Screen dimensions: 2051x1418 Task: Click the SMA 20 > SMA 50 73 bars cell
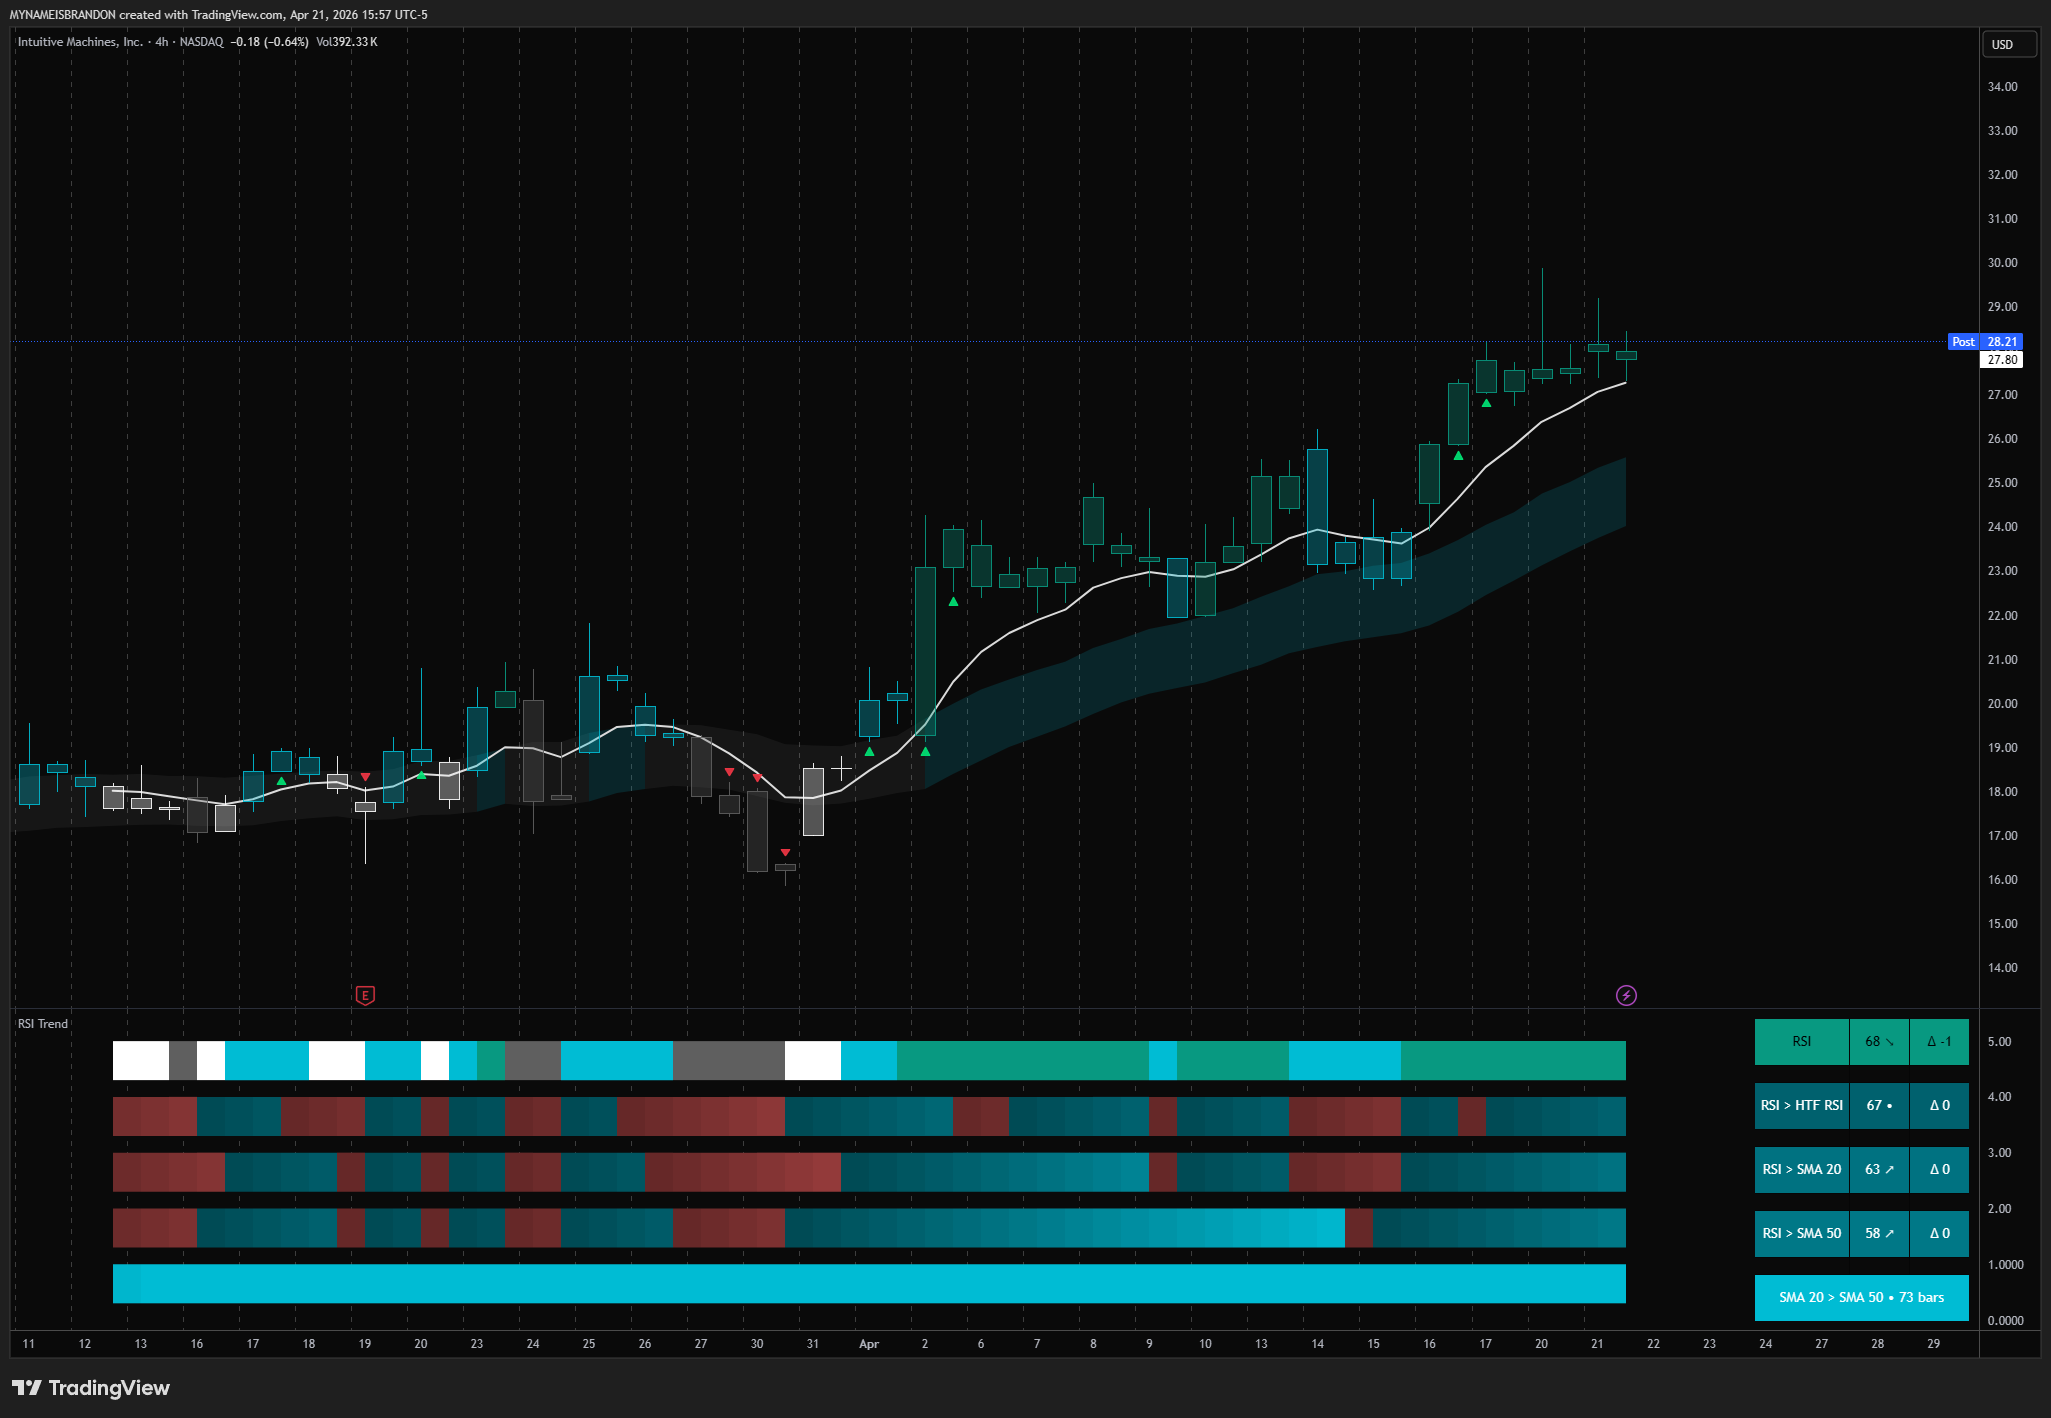1861,1297
